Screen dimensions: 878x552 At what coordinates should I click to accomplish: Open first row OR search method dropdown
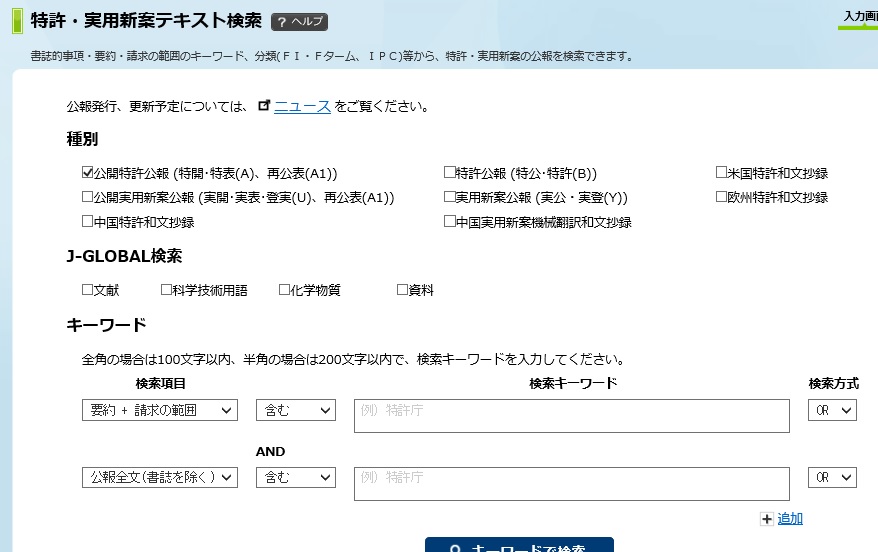point(832,410)
